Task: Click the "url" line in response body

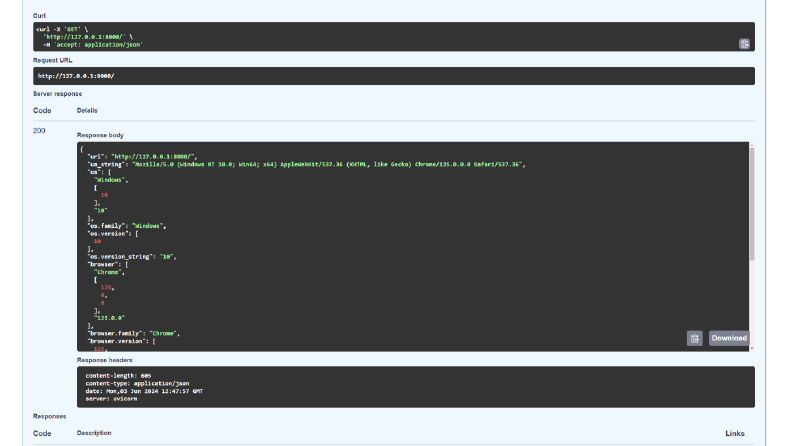Action: pos(142,157)
